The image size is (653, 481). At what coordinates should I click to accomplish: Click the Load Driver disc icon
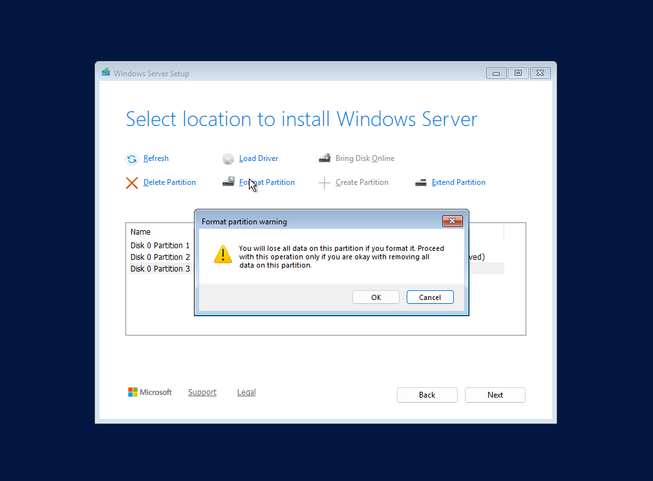click(x=228, y=159)
